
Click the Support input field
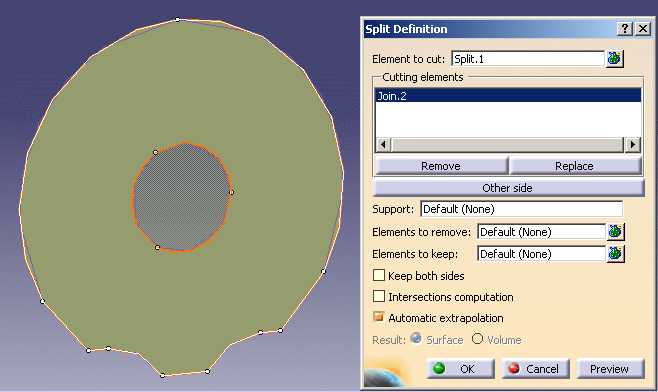[522, 209]
